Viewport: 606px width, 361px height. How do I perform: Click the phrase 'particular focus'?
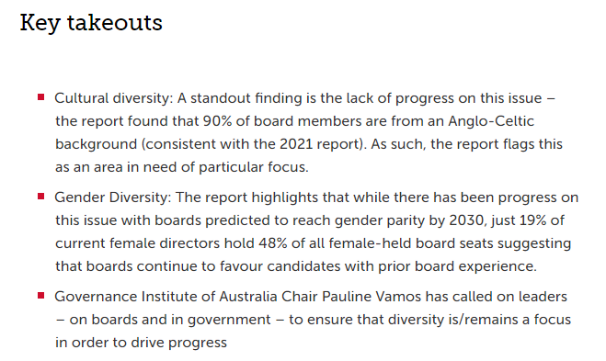click(252, 167)
